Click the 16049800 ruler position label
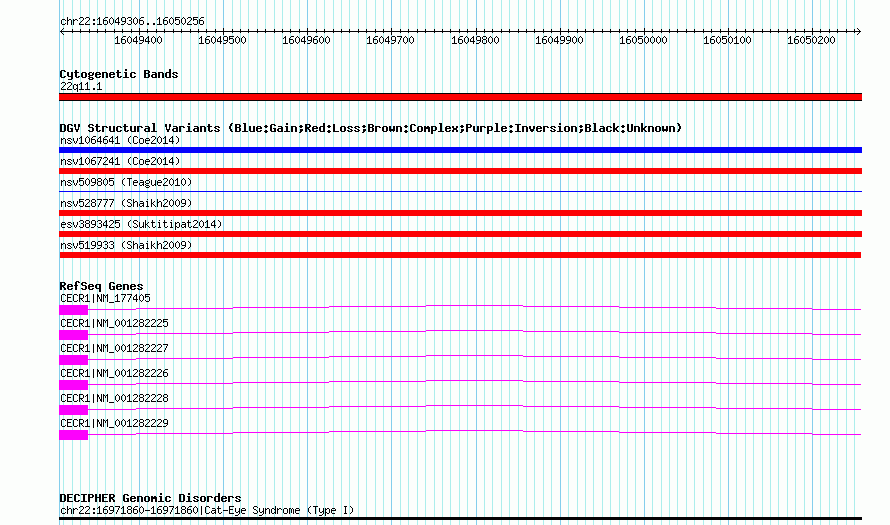Viewport: 890px width, 525px height. [x=475, y=40]
